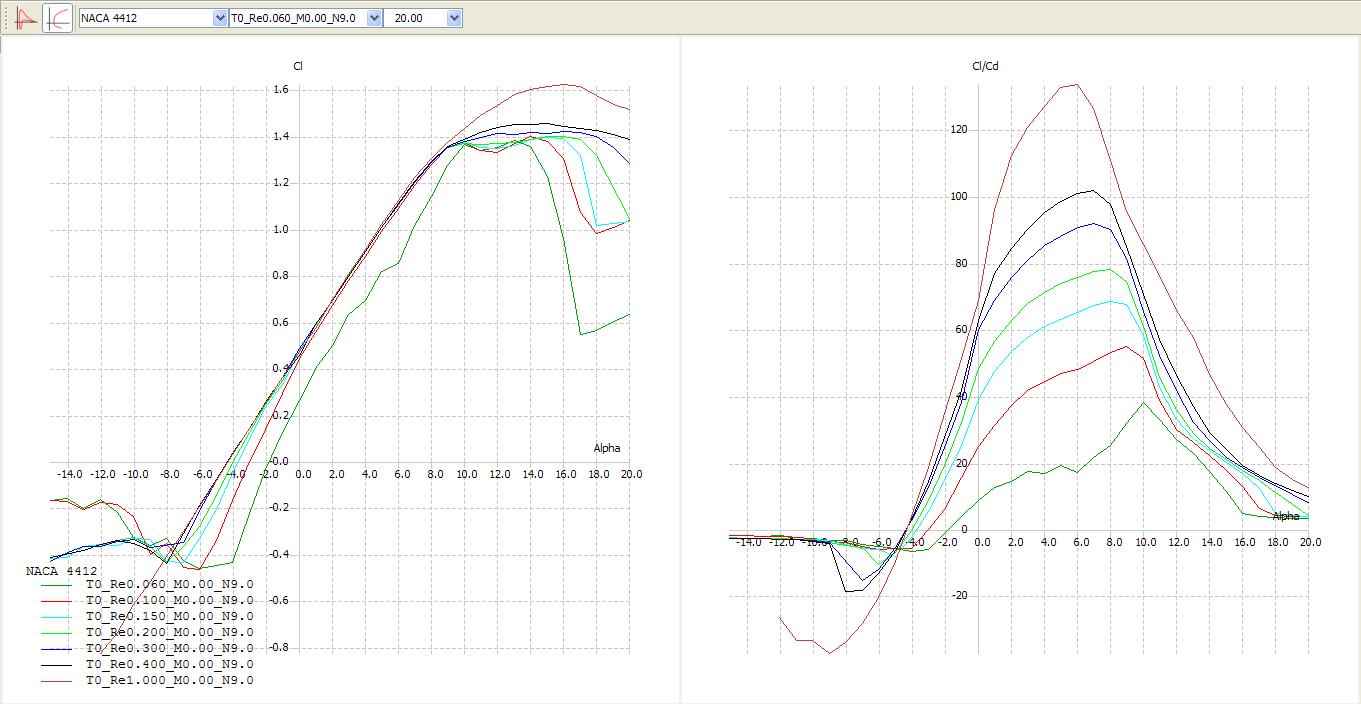
Task: Select the red line swatch for T0_Re0.100
Action: [x=56, y=601]
